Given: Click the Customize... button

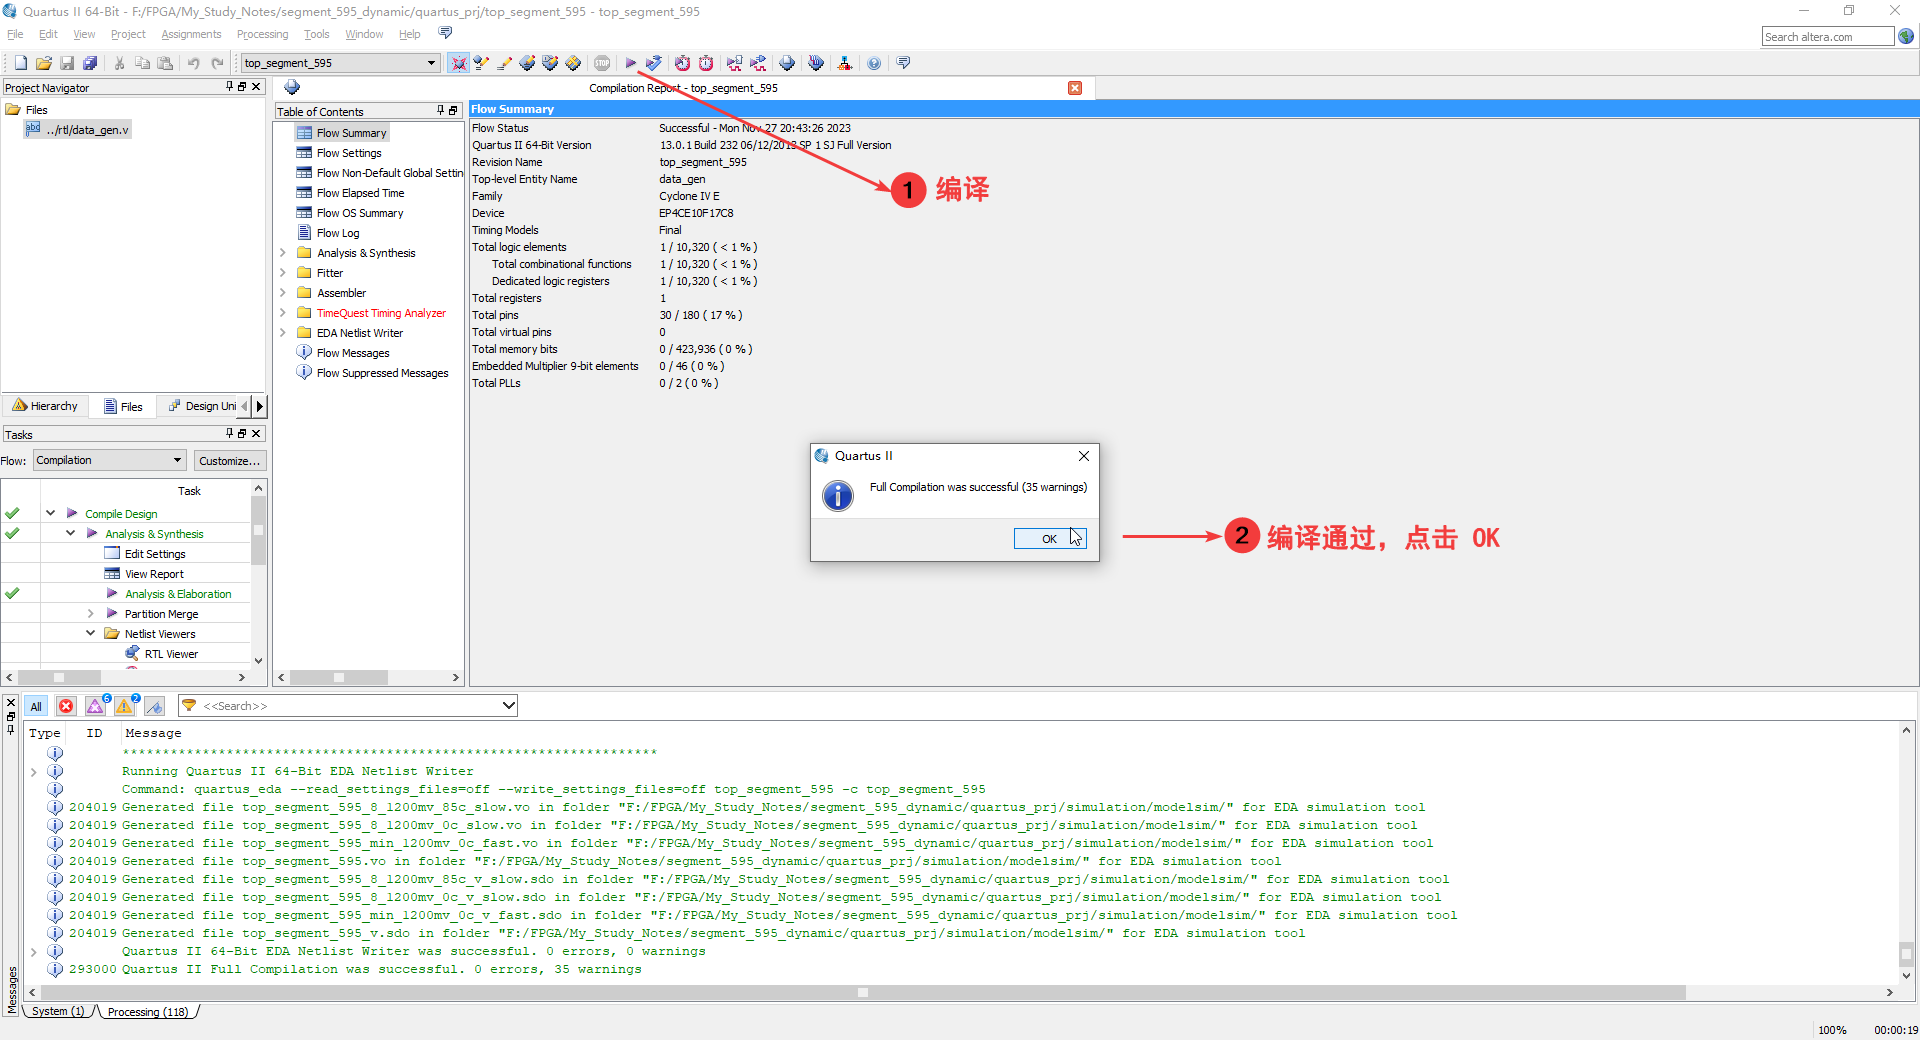Looking at the screenshot, I should [229, 460].
